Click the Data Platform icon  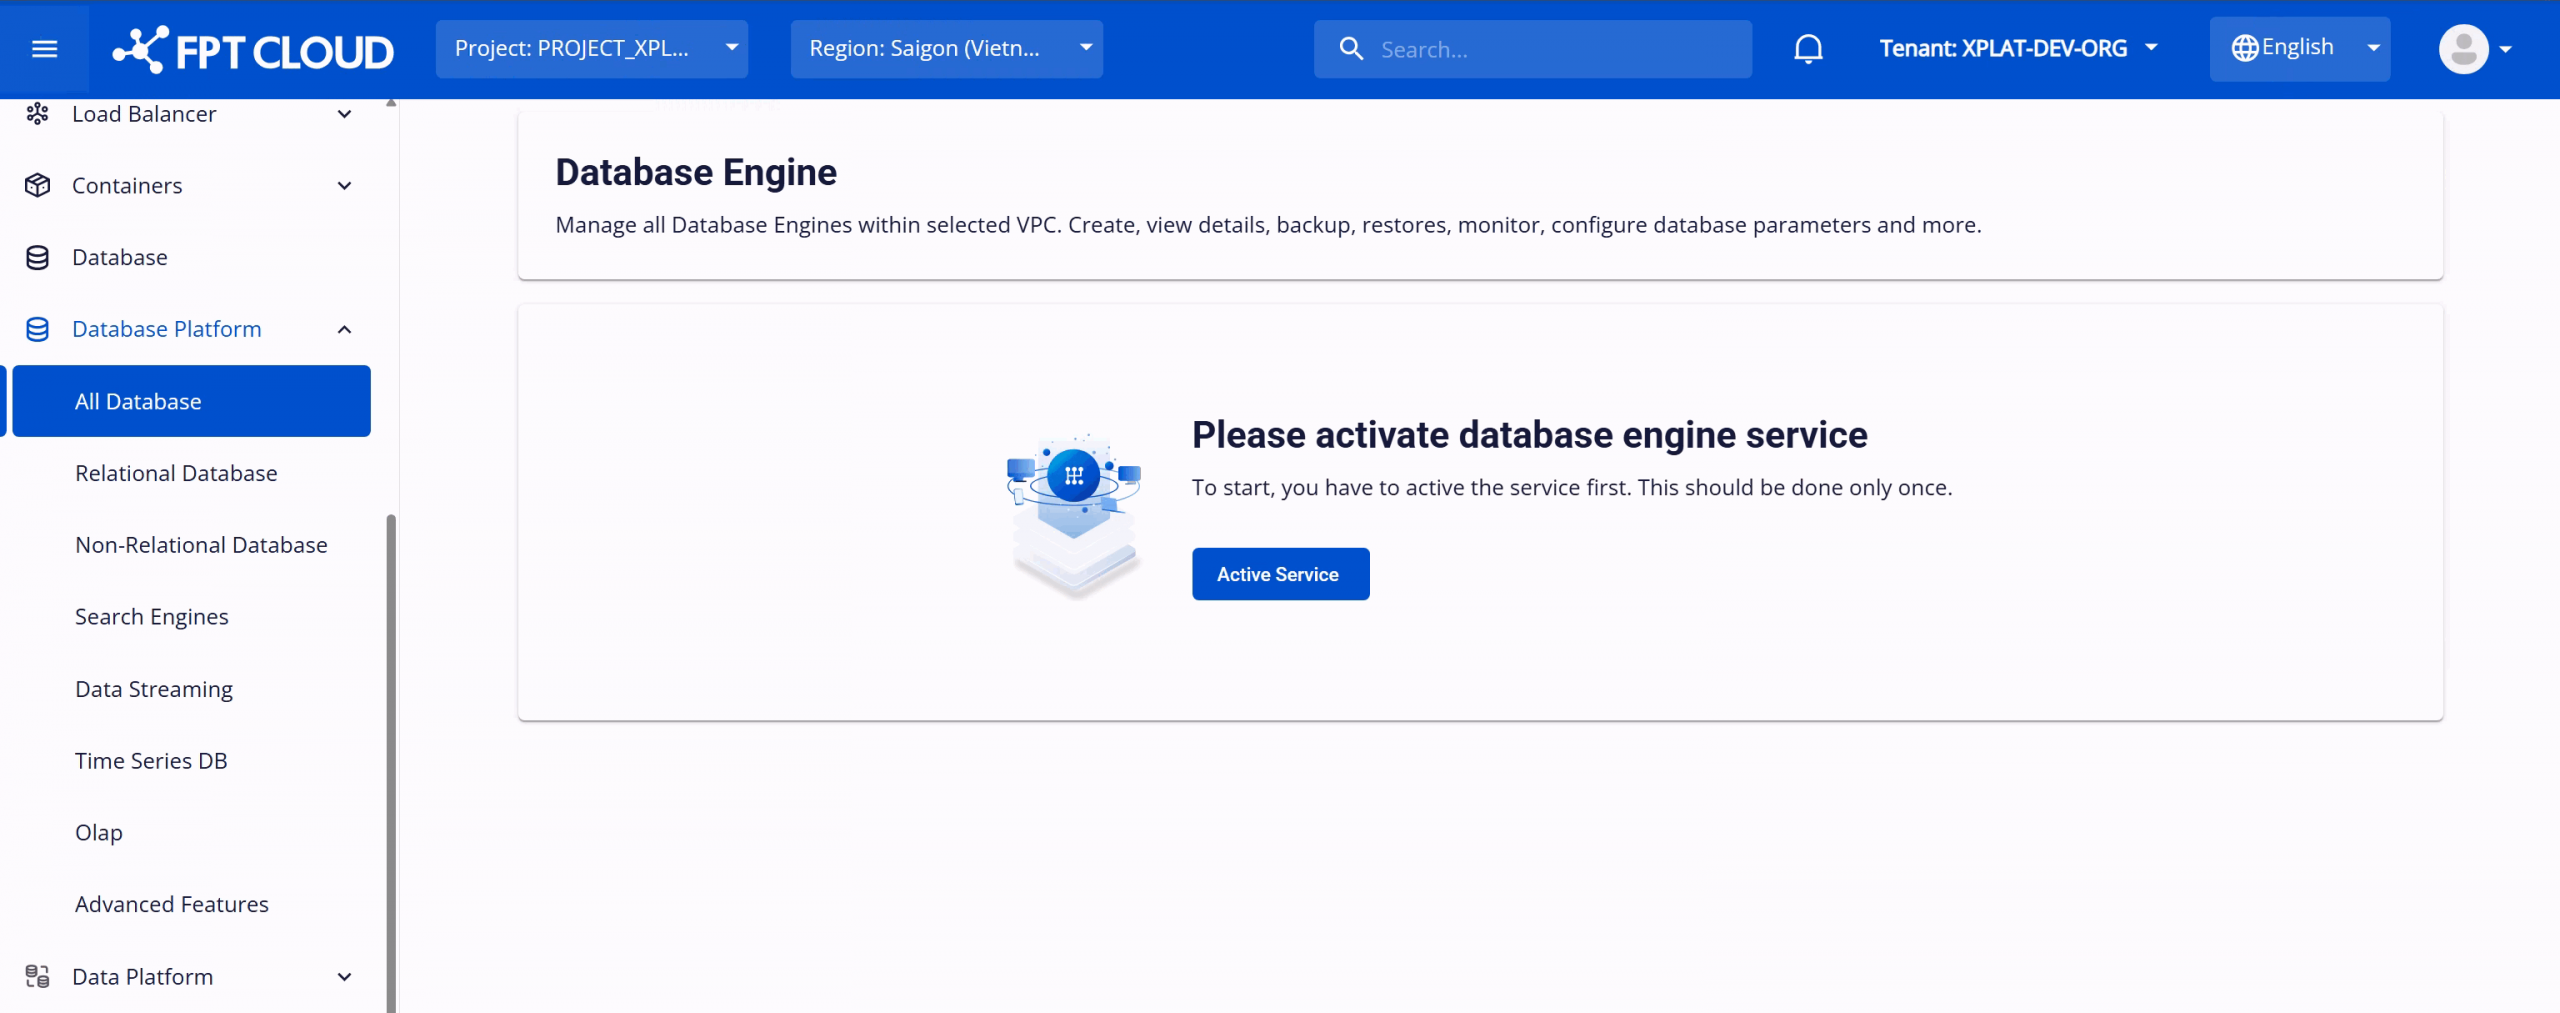coord(37,977)
